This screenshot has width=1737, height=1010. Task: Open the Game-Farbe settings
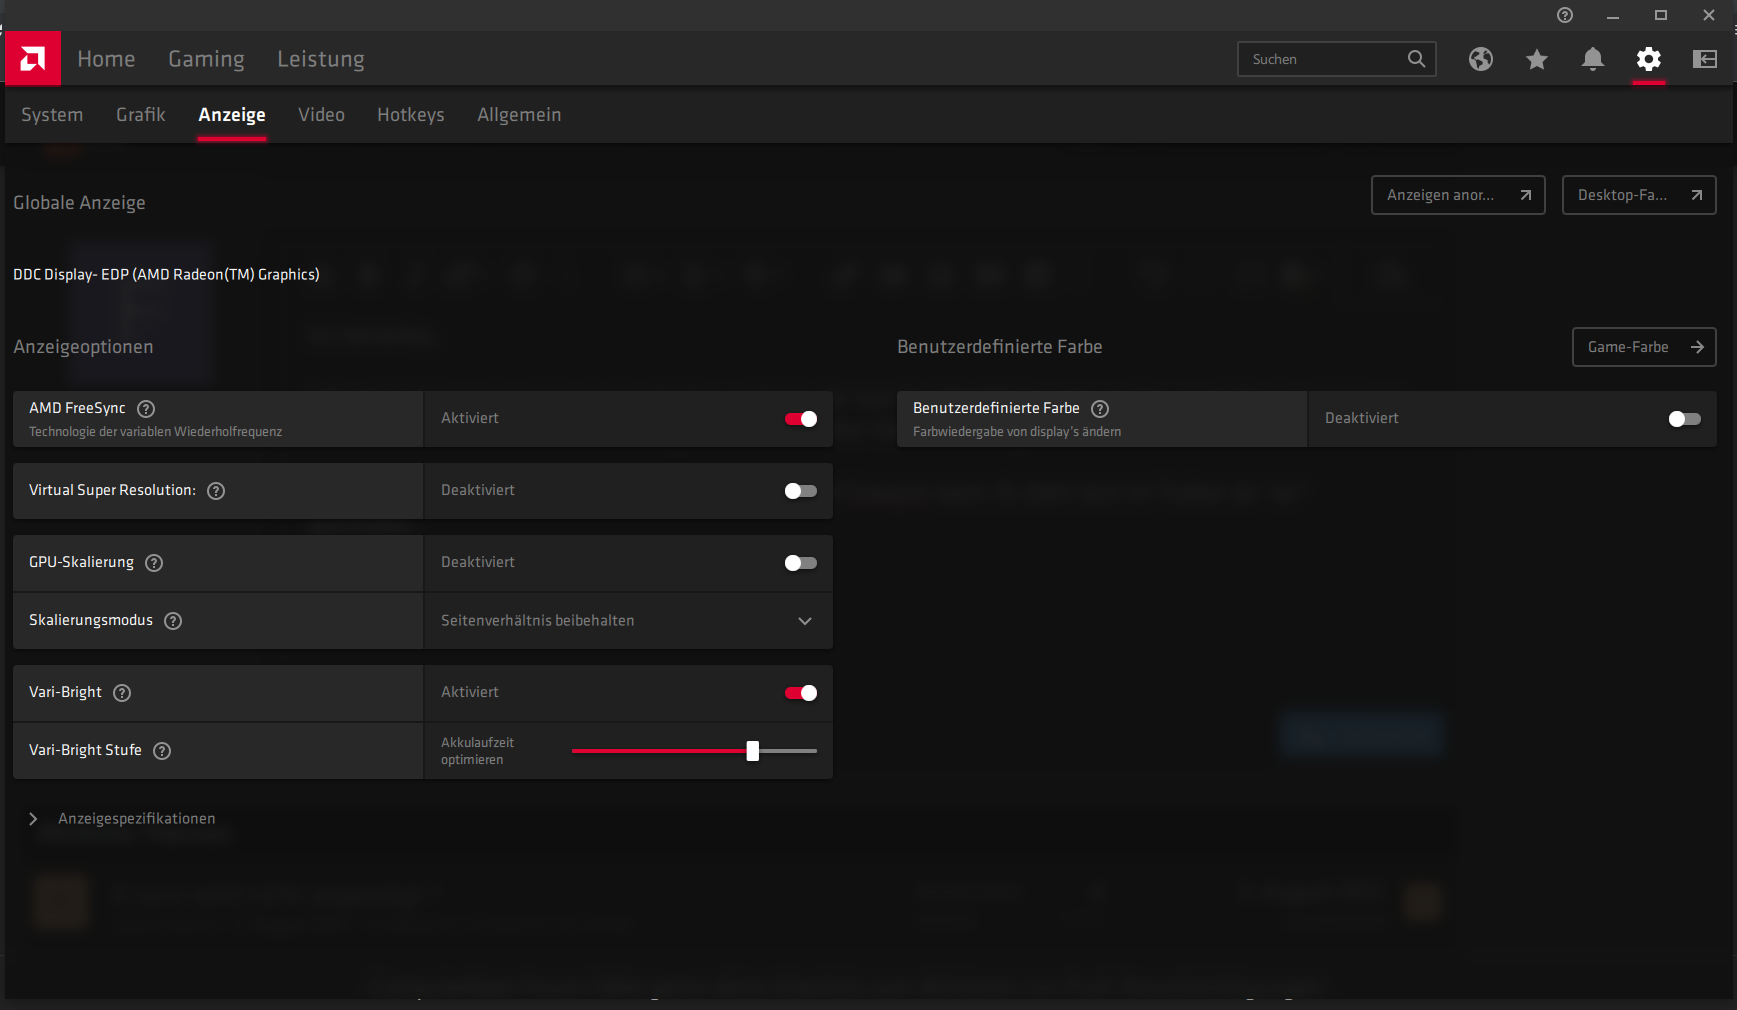[1643, 347]
